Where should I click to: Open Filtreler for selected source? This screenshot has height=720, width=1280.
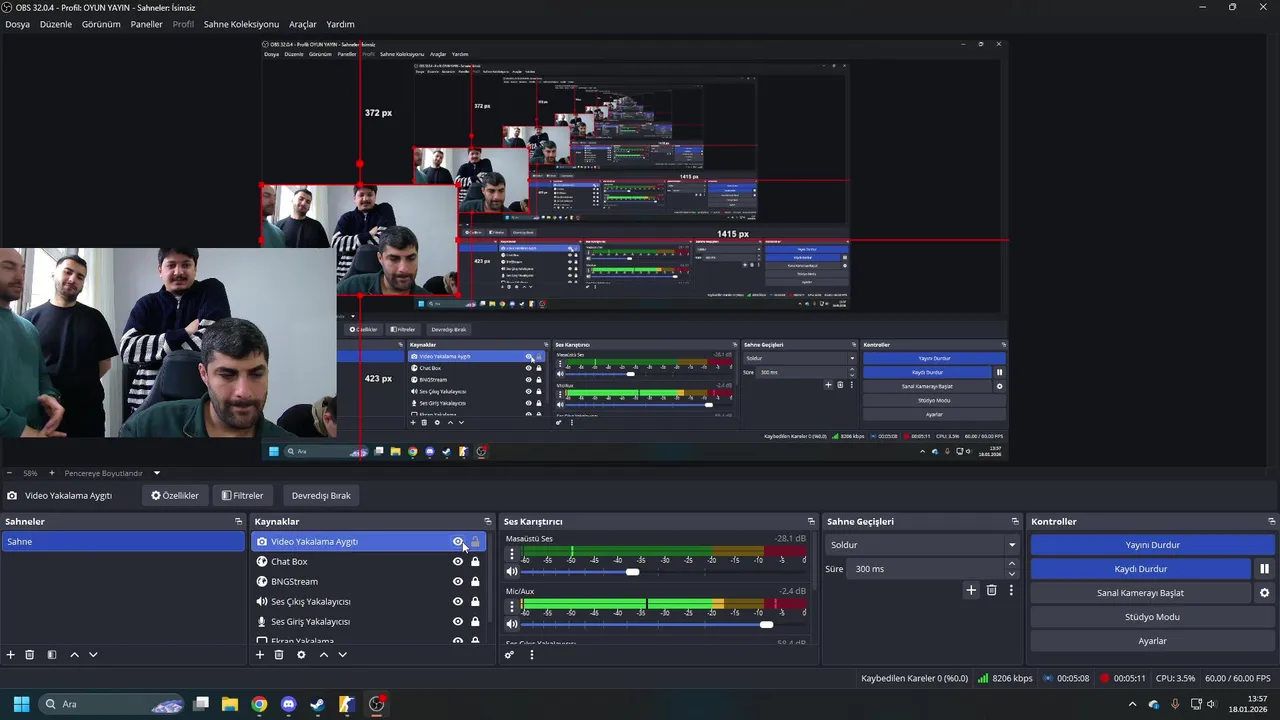[x=243, y=496]
